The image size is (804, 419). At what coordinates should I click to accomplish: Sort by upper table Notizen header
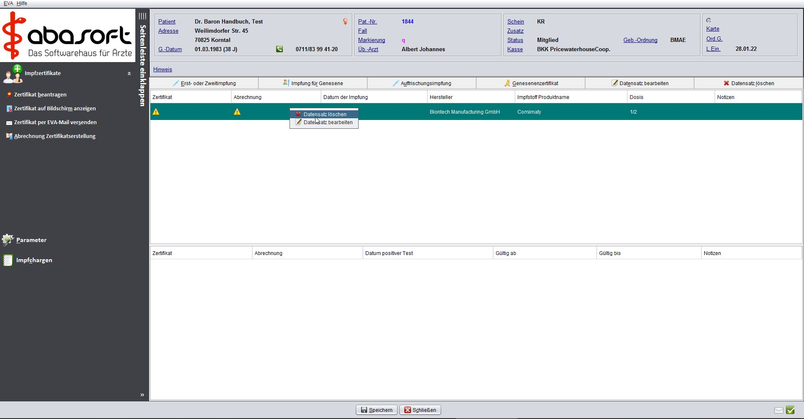click(758, 97)
